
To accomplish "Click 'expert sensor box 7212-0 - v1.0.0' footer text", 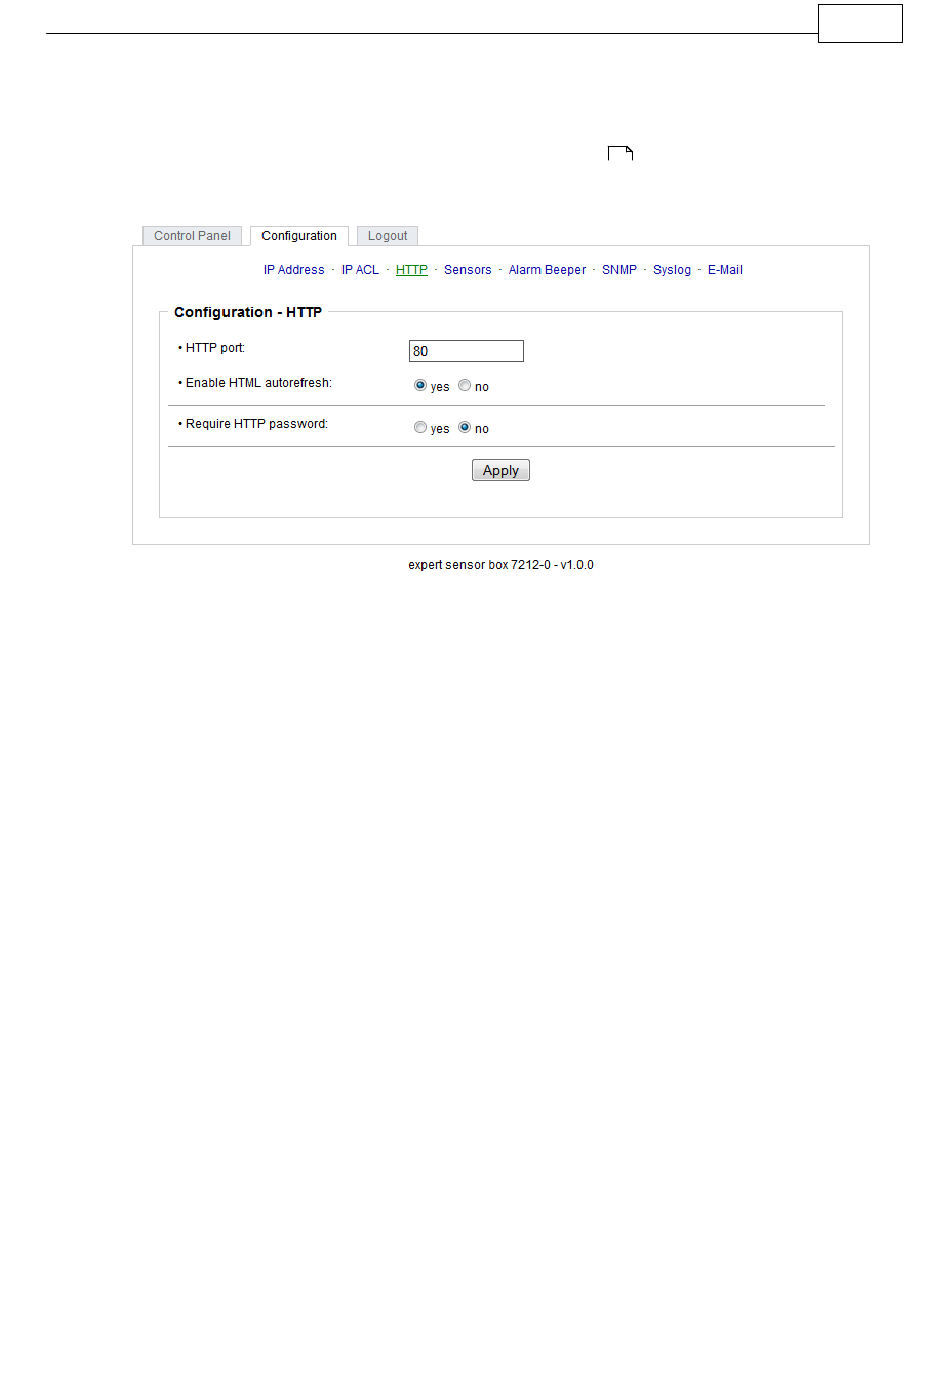I will coord(501,565).
